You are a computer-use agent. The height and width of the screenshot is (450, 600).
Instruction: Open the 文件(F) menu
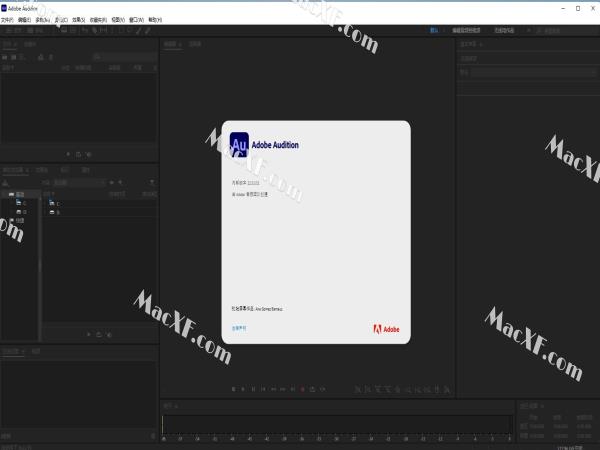(x=7, y=20)
